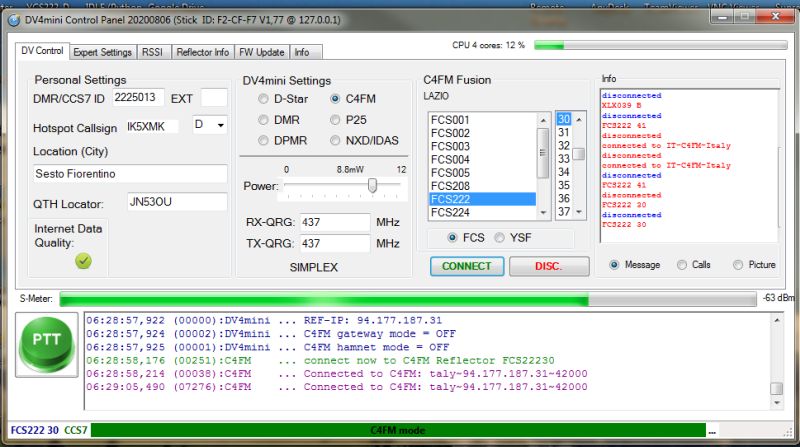Click the FCS222 30 status bar text
The image size is (800, 447).
(35, 430)
